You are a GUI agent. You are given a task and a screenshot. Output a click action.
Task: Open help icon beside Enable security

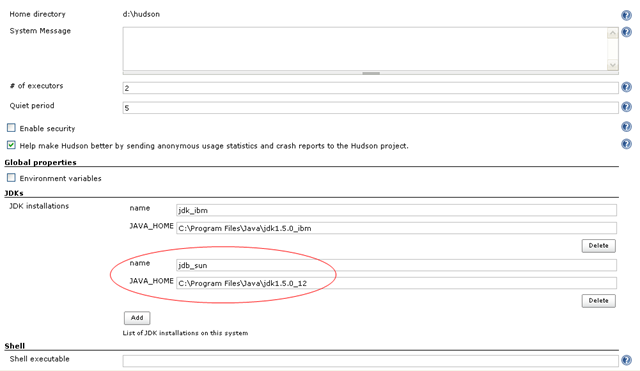click(x=626, y=127)
